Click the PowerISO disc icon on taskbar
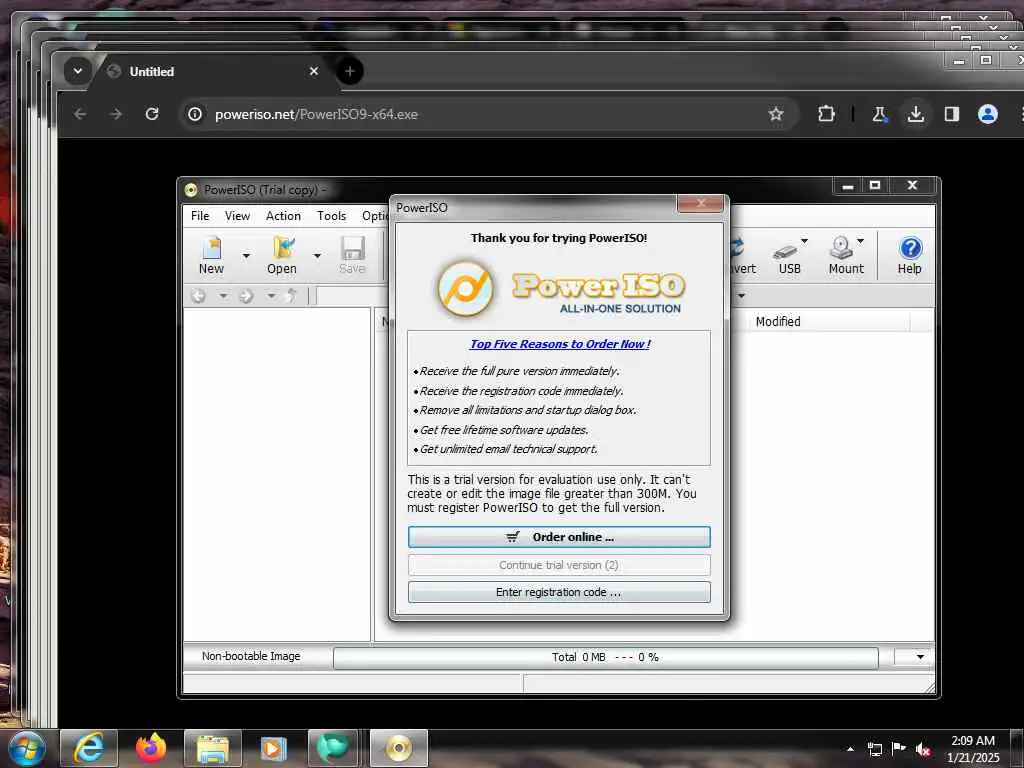1024x768 pixels. coord(399,748)
